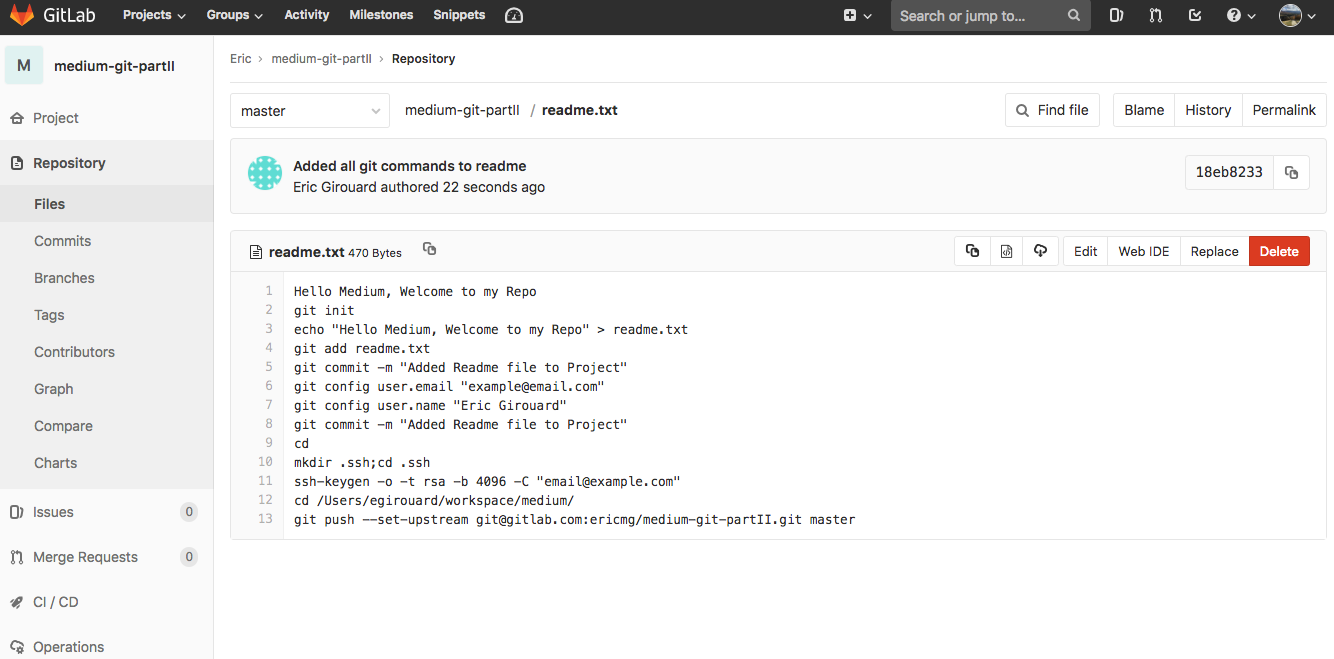This screenshot has width=1334, height=659.
Task: Click the Edit button
Action: (x=1085, y=251)
